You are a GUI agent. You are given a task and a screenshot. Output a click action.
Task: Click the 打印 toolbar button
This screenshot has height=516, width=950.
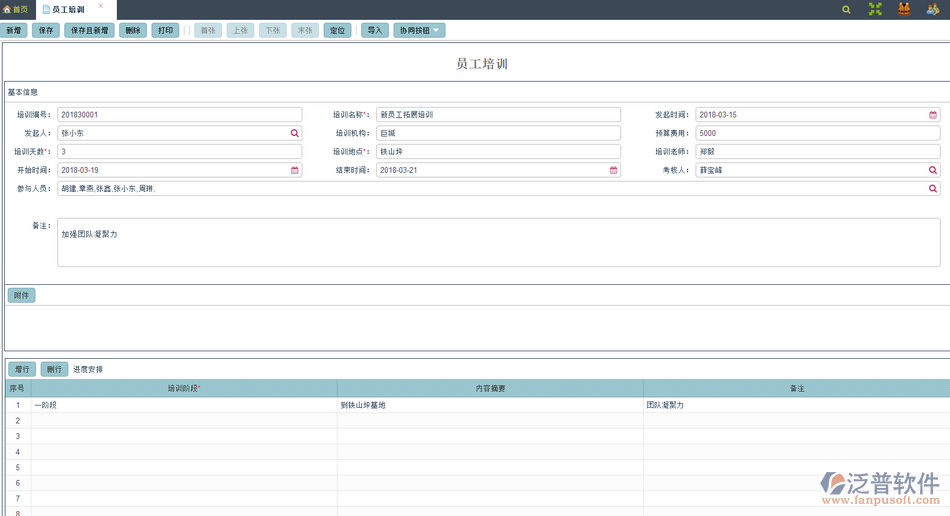[165, 31]
